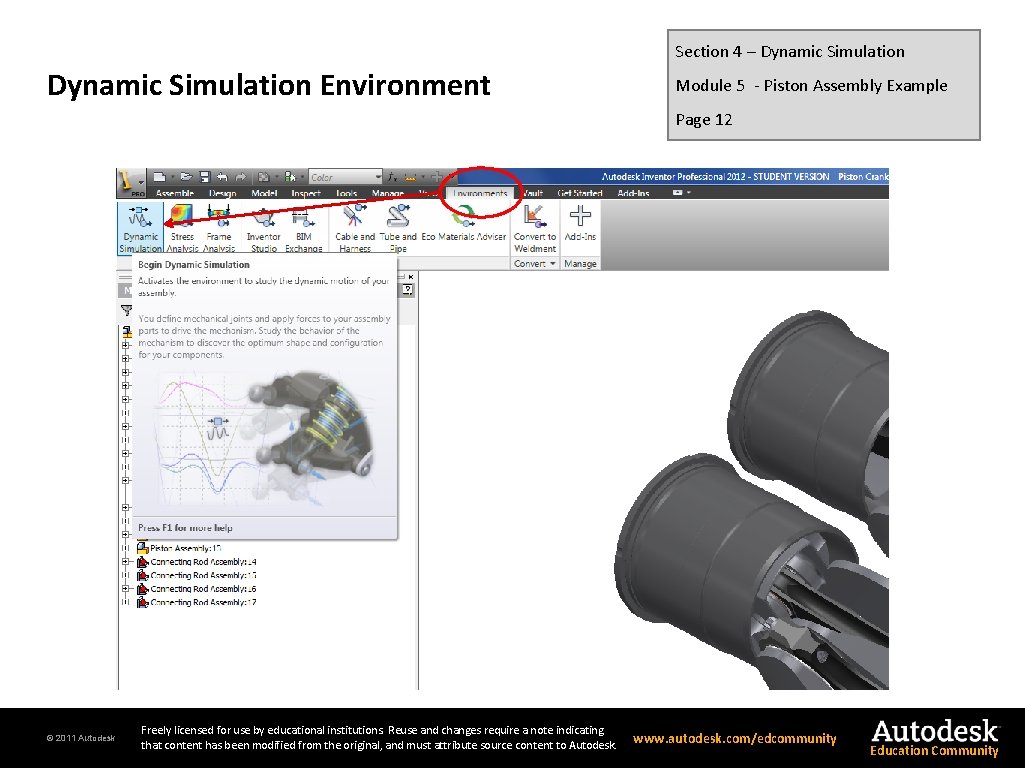Open the Convert drop-down in the ribbon
This screenshot has width=1025, height=768.
(x=536, y=263)
